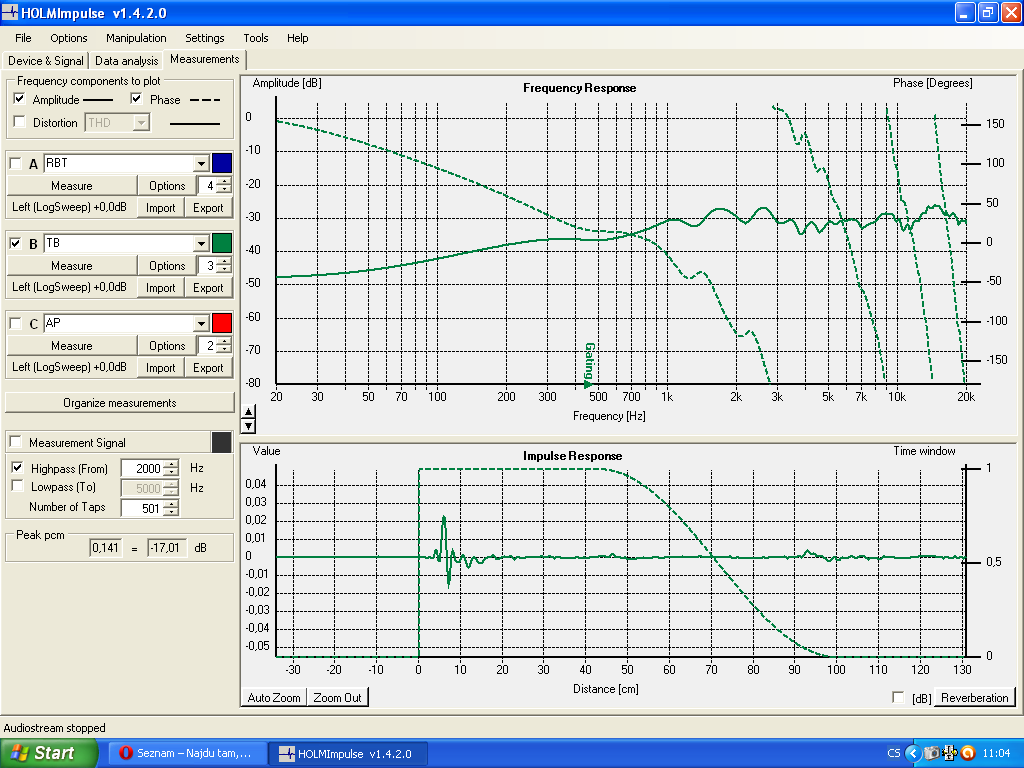1024x768 pixels.
Task: Click the Opera icon in the taskbar
Action: point(126,753)
